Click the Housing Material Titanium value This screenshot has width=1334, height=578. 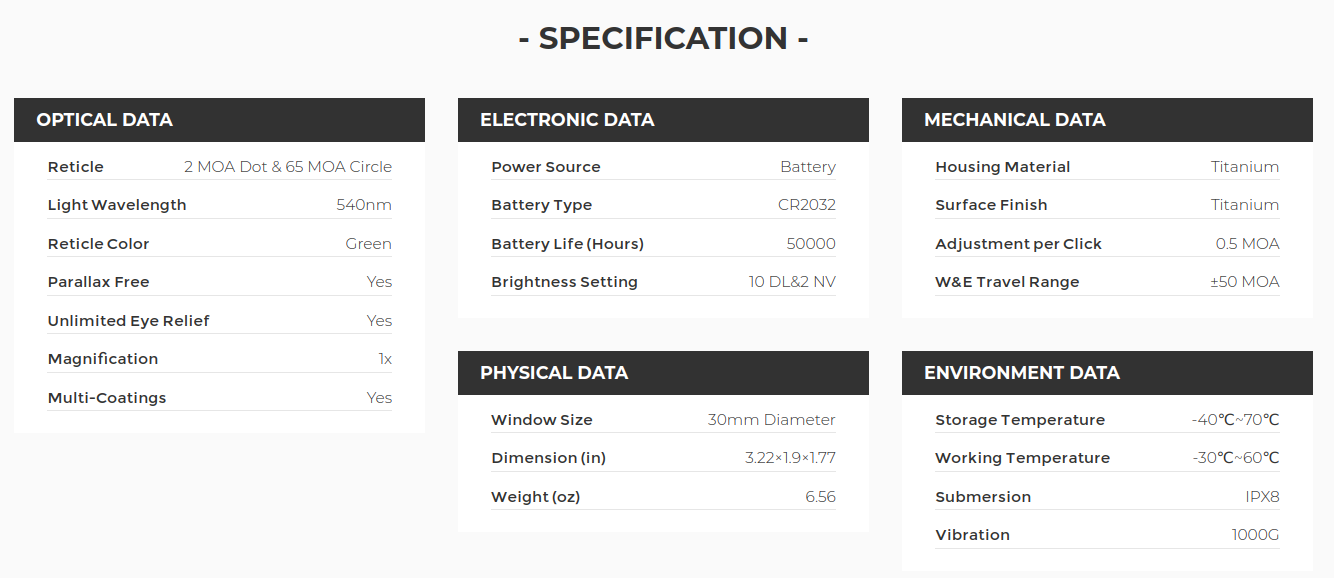tap(1245, 167)
